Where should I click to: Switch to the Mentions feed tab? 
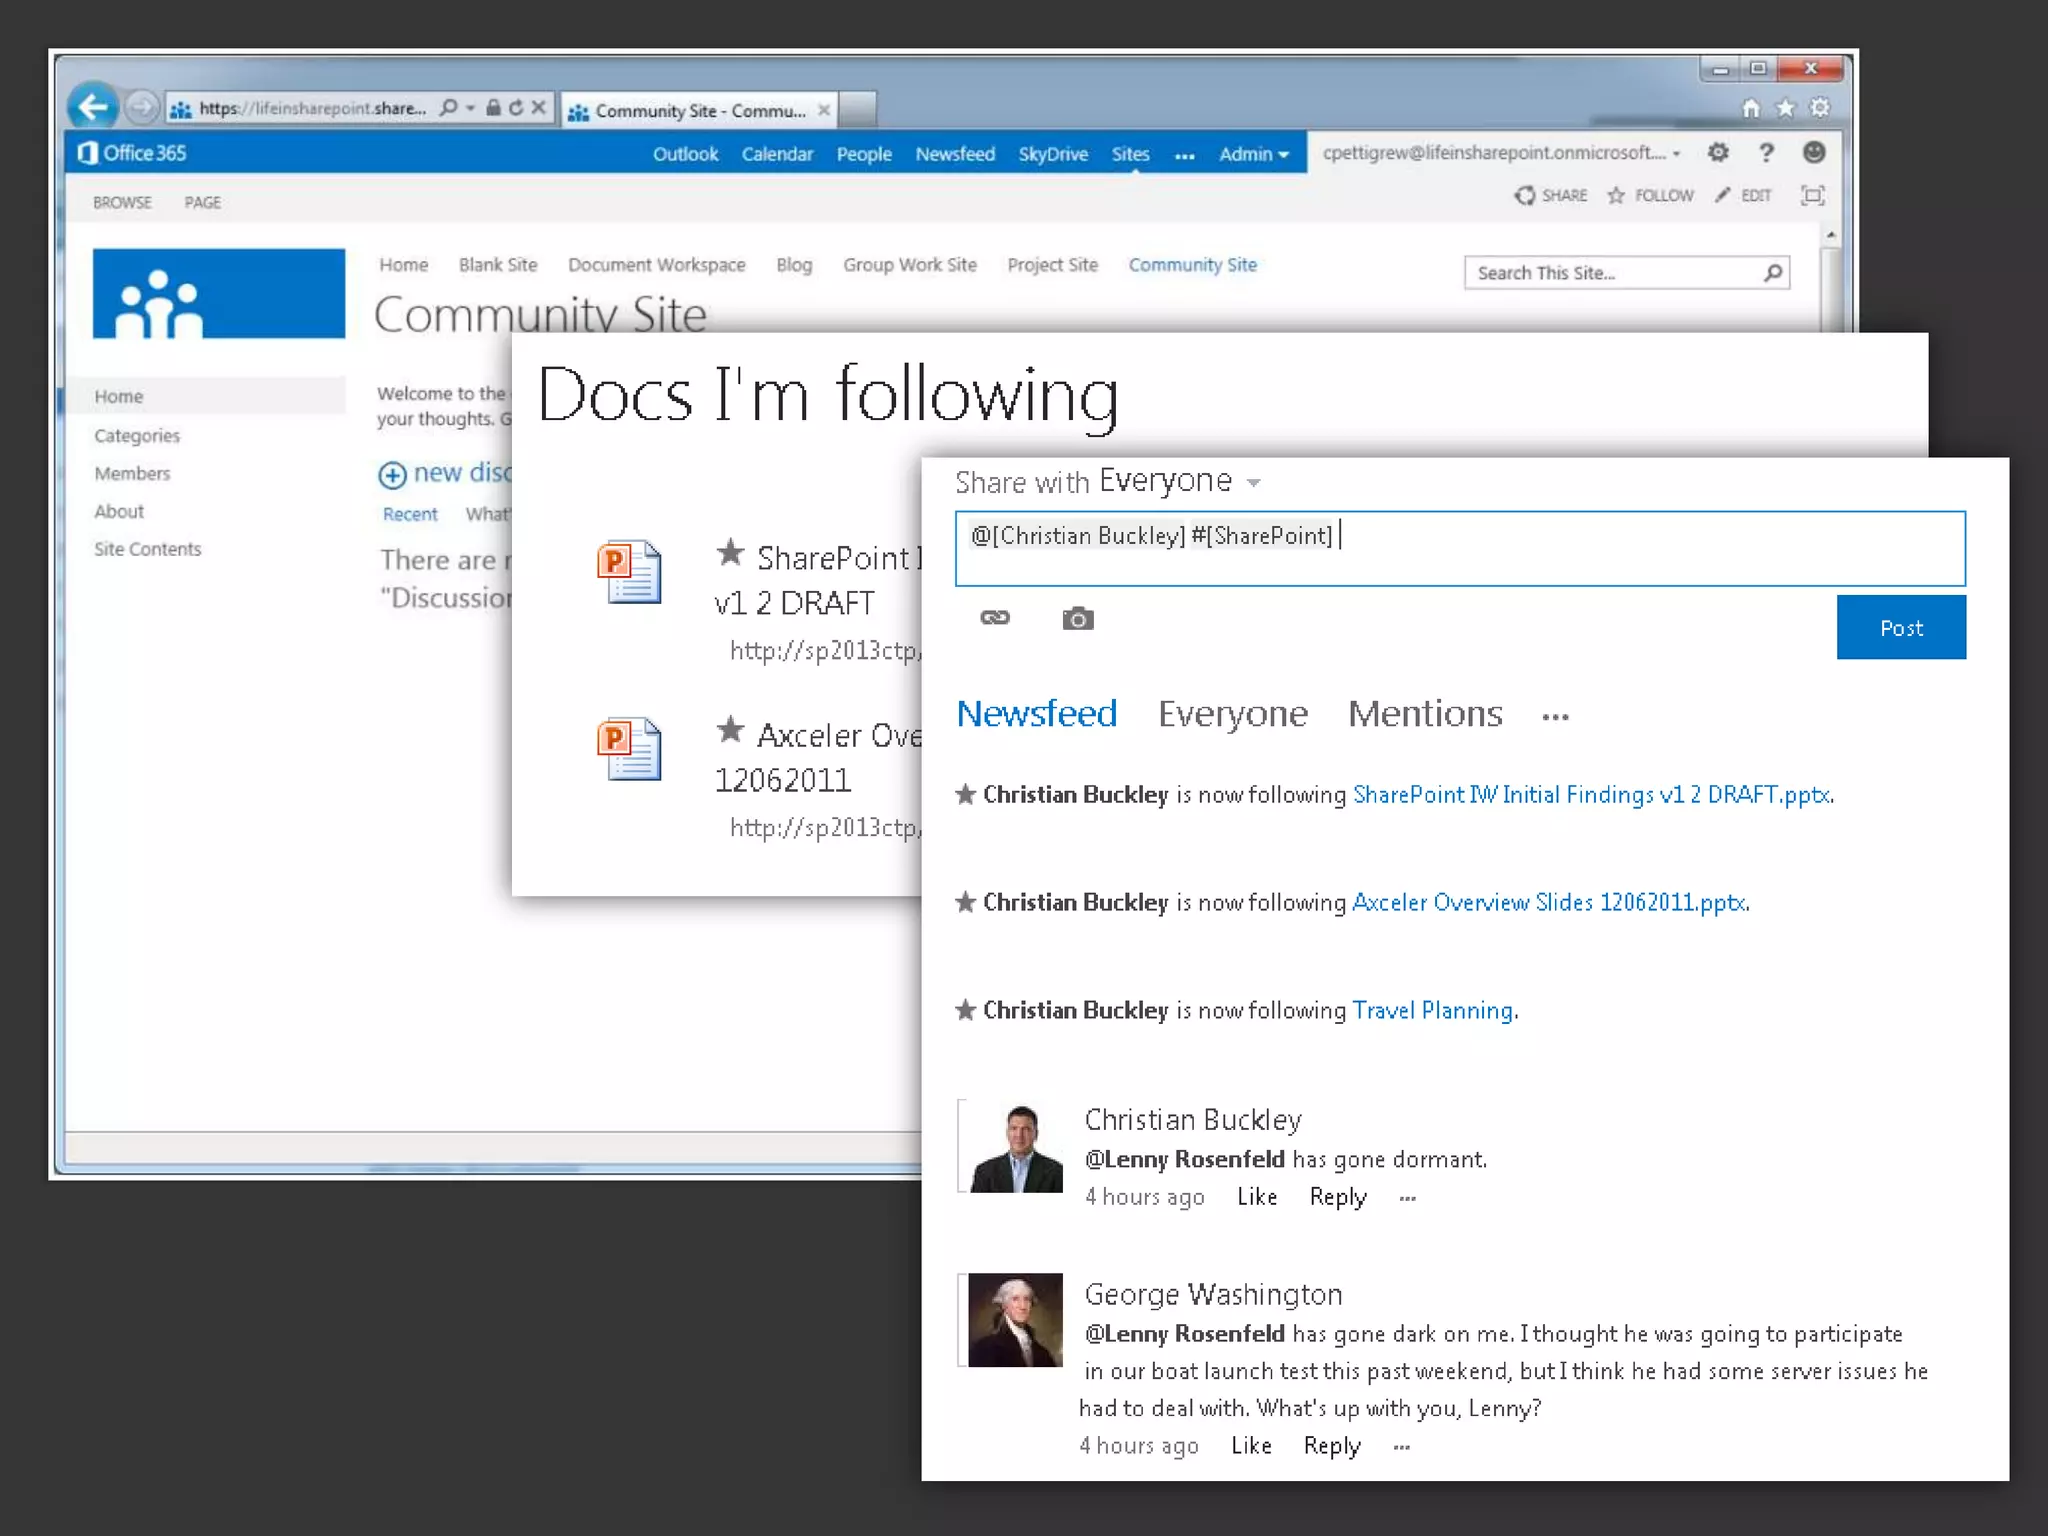click(x=1424, y=714)
